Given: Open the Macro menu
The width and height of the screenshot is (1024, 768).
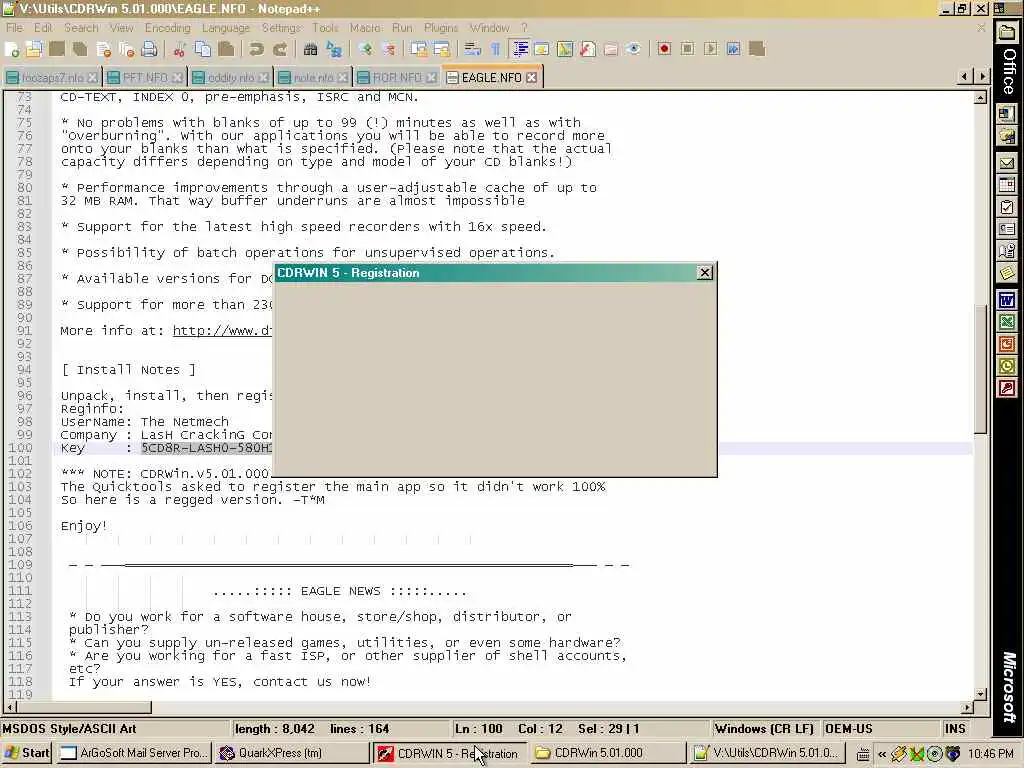Looking at the screenshot, I should 365,27.
